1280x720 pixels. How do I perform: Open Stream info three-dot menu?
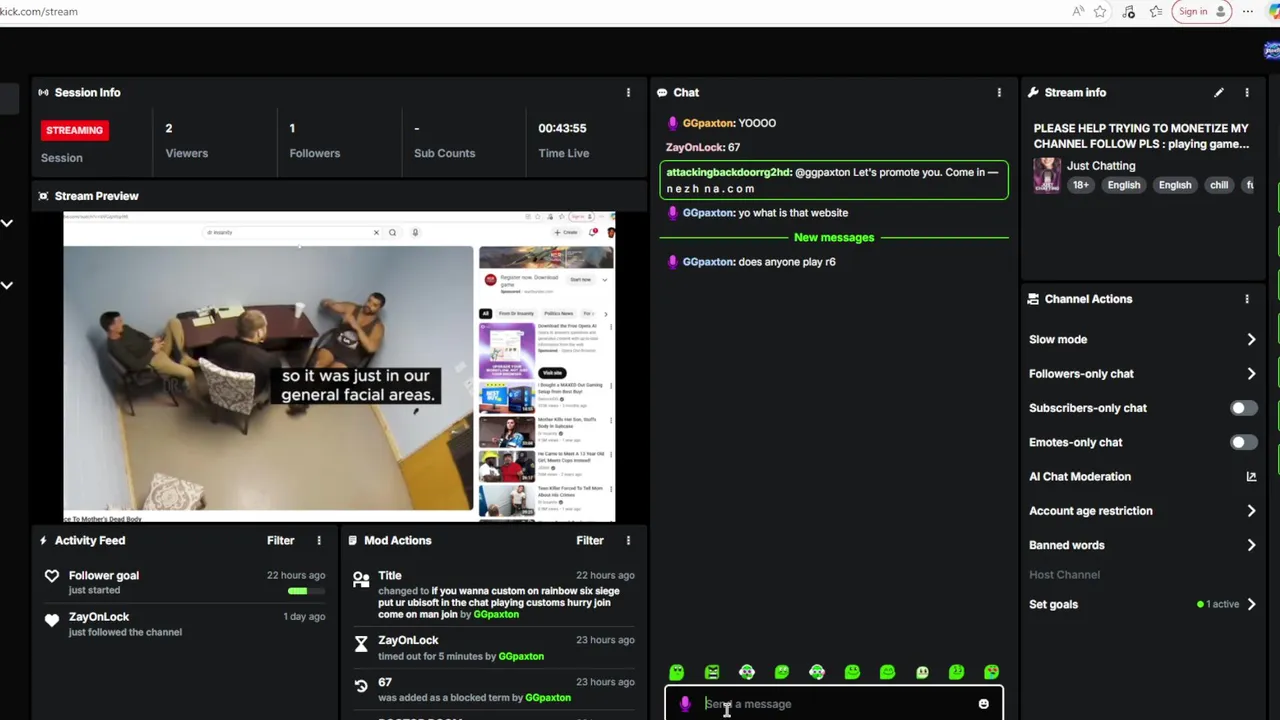[1247, 92]
